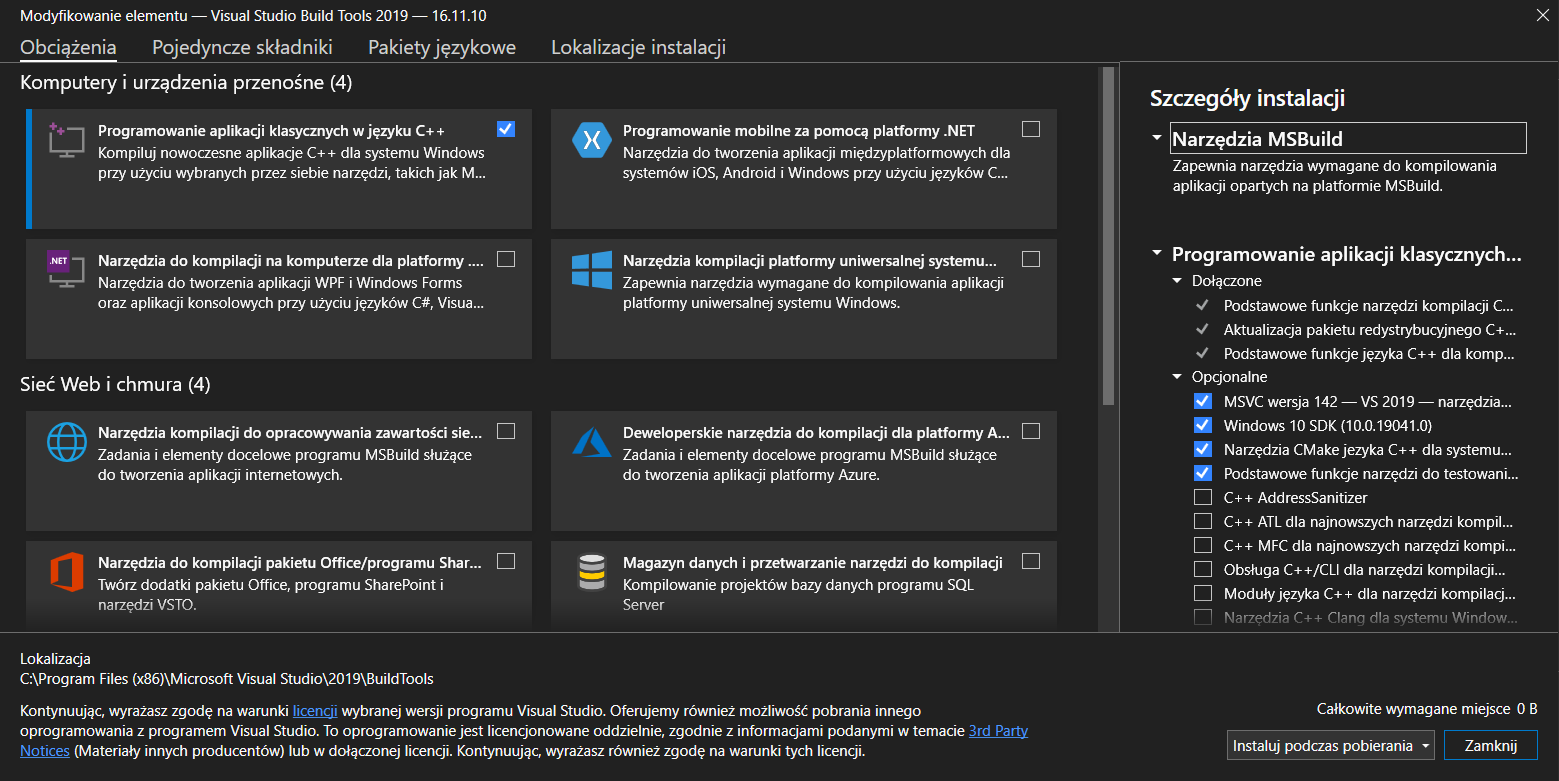Open the Pakiety językowe tab
This screenshot has width=1559, height=781.
pos(442,47)
